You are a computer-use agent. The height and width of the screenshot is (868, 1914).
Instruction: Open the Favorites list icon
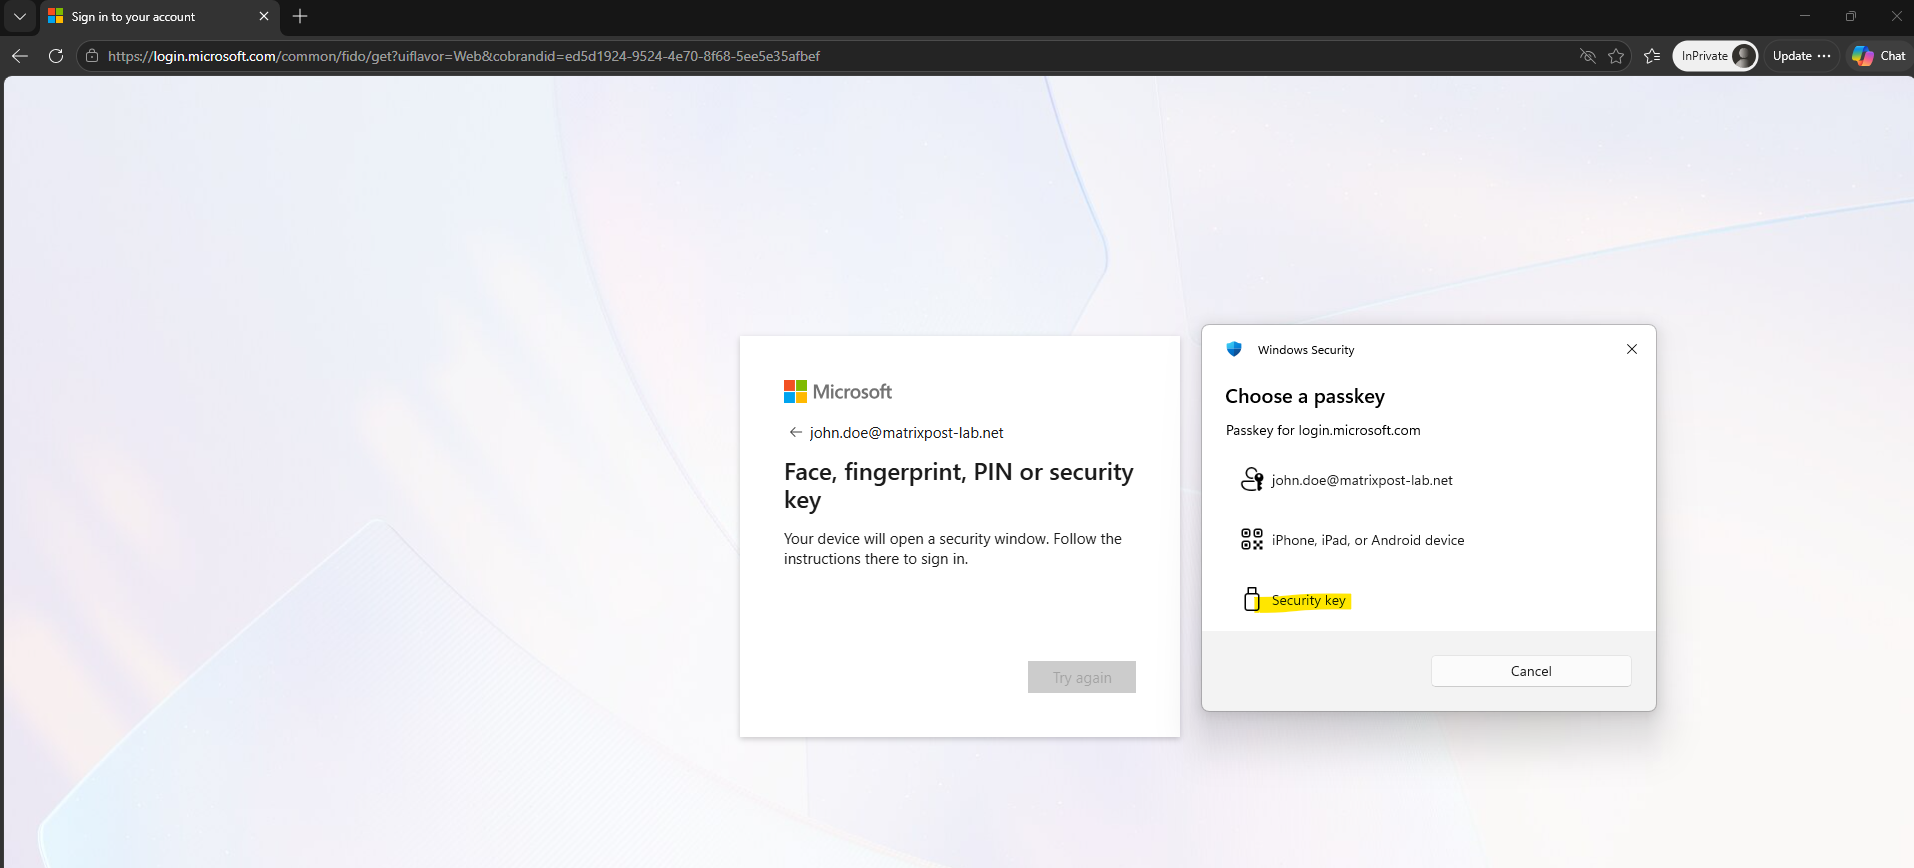coord(1652,56)
